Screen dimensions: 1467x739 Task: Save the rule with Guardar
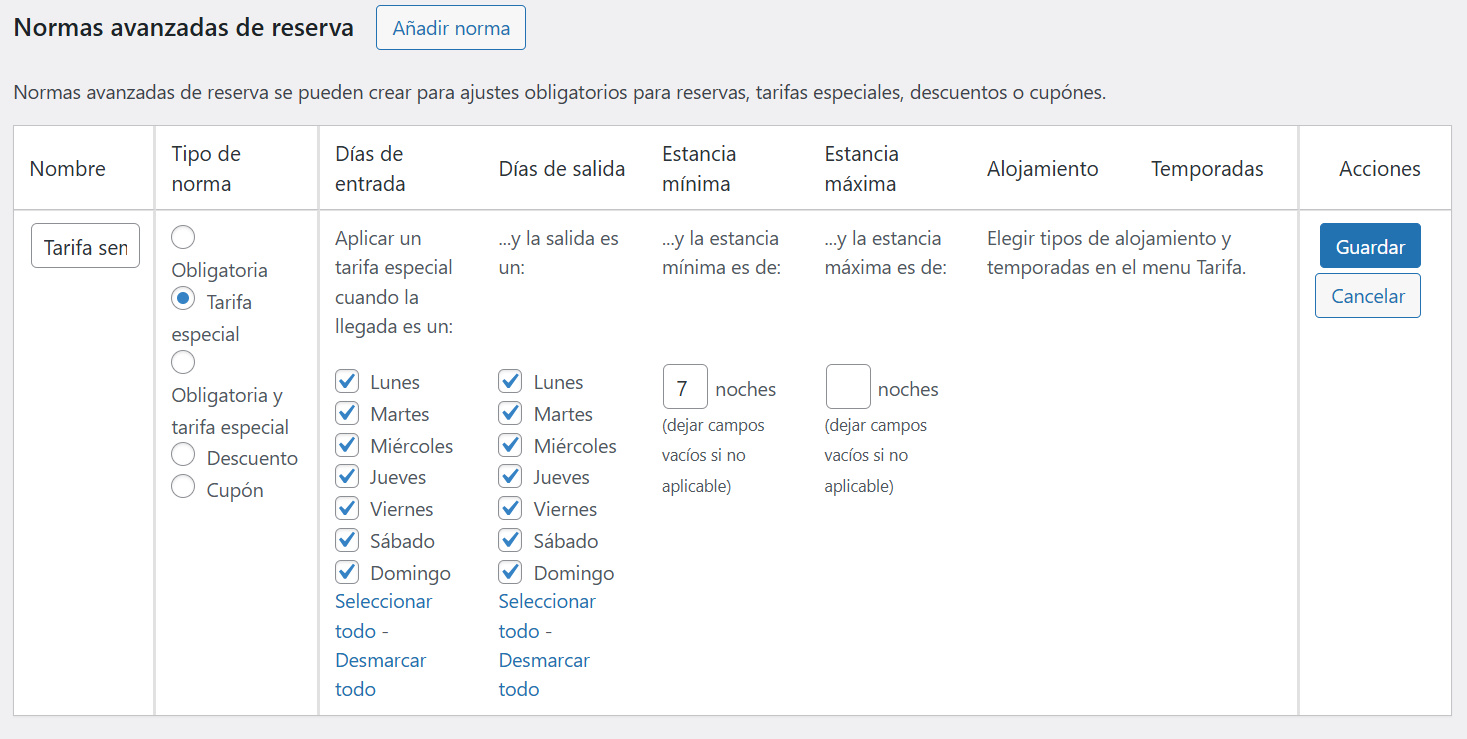point(1369,246)
